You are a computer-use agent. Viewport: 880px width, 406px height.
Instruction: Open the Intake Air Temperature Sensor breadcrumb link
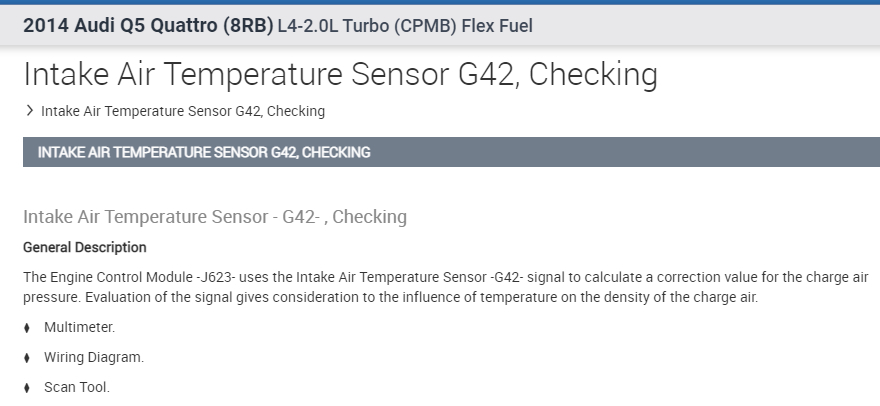[183, 111]
